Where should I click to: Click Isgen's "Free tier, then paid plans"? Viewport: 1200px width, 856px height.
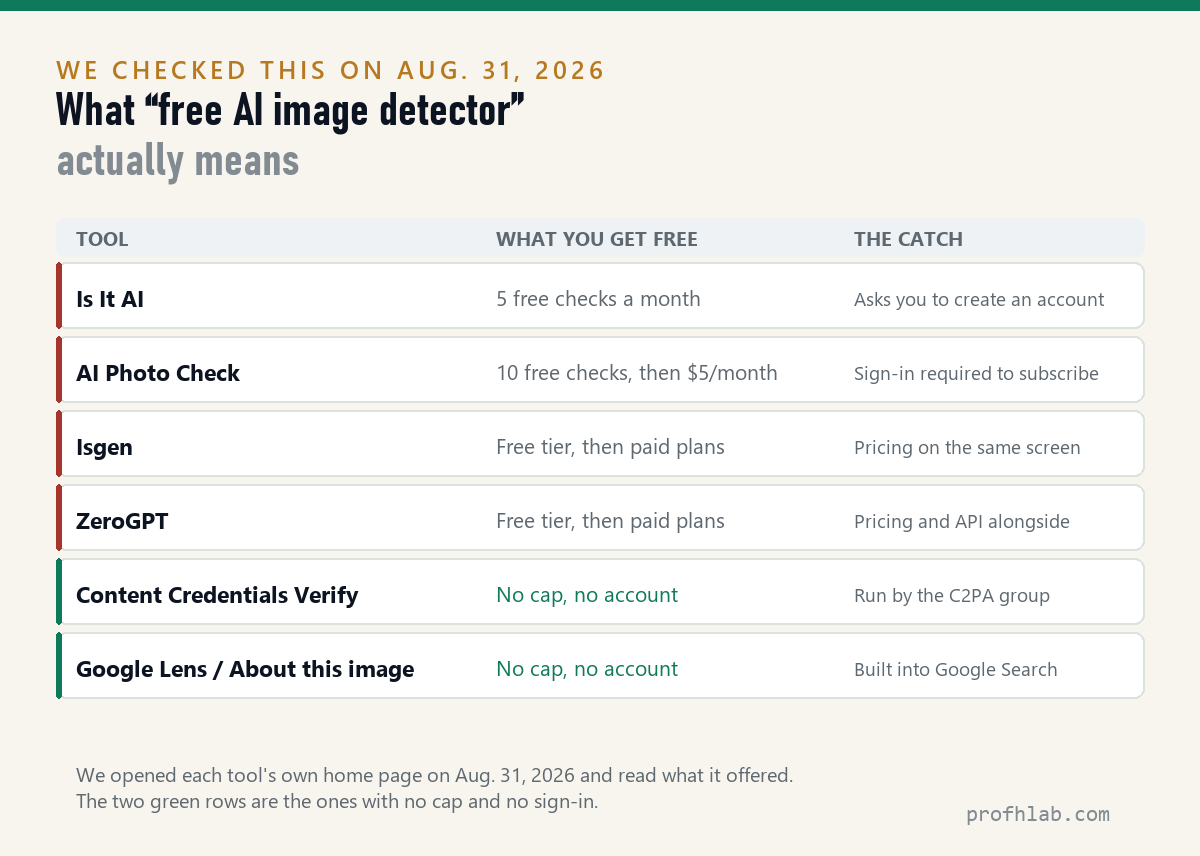pos(610,447)
